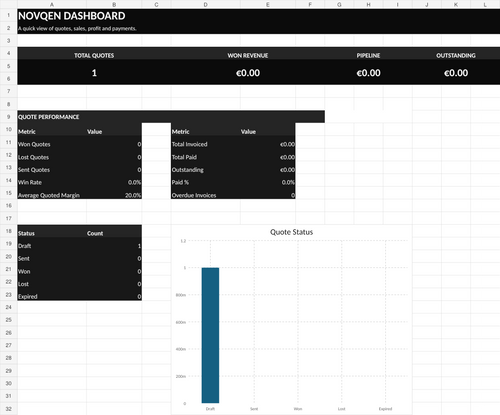The image size is (500, 415).
Task: Click the 0.0% value in the Win Rate row
Action: pos(134,182)
